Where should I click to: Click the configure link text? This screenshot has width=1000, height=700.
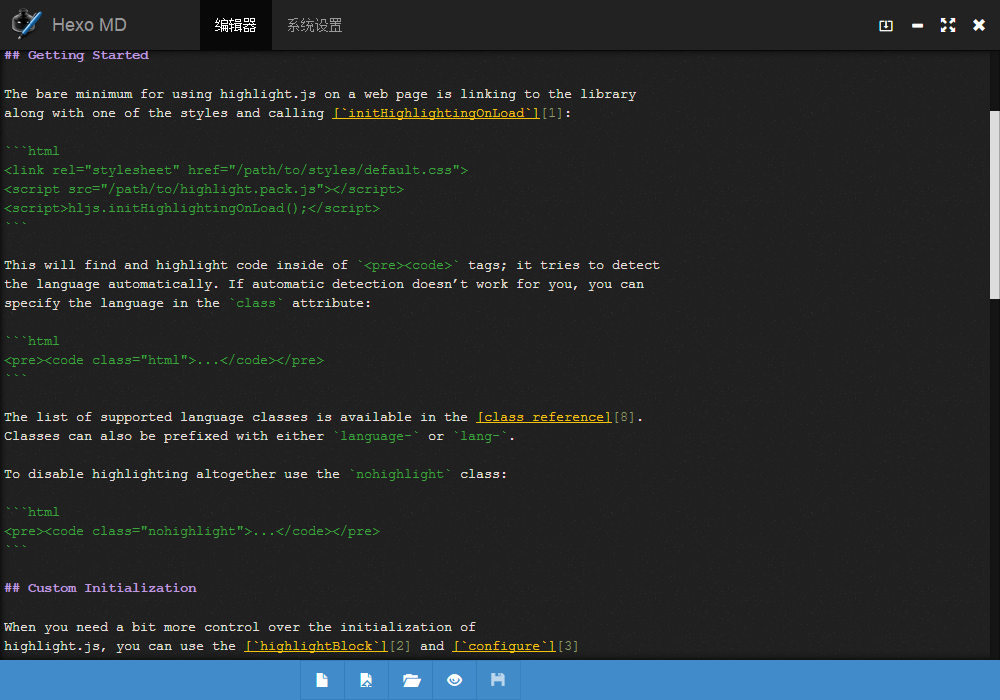pos(504,646)
